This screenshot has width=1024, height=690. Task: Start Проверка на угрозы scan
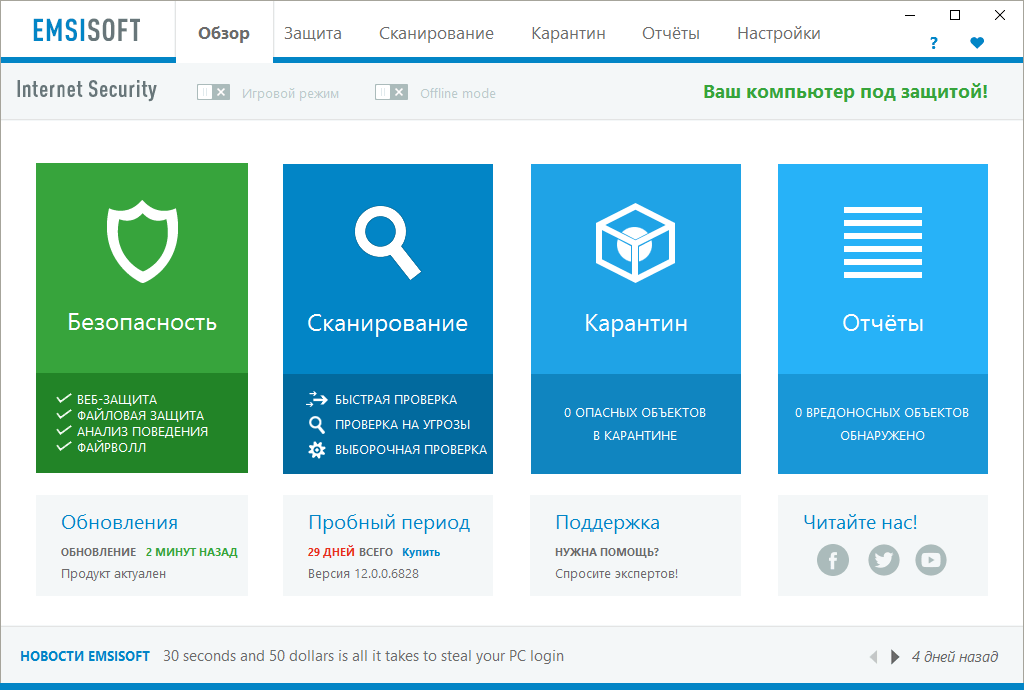402,424
